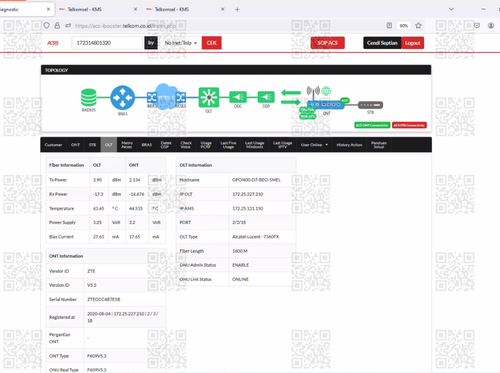This screenshot has height=373, width=500.
Task: Click IP OLT value 172.25.227.210
Action: click(x=248, y=194)
